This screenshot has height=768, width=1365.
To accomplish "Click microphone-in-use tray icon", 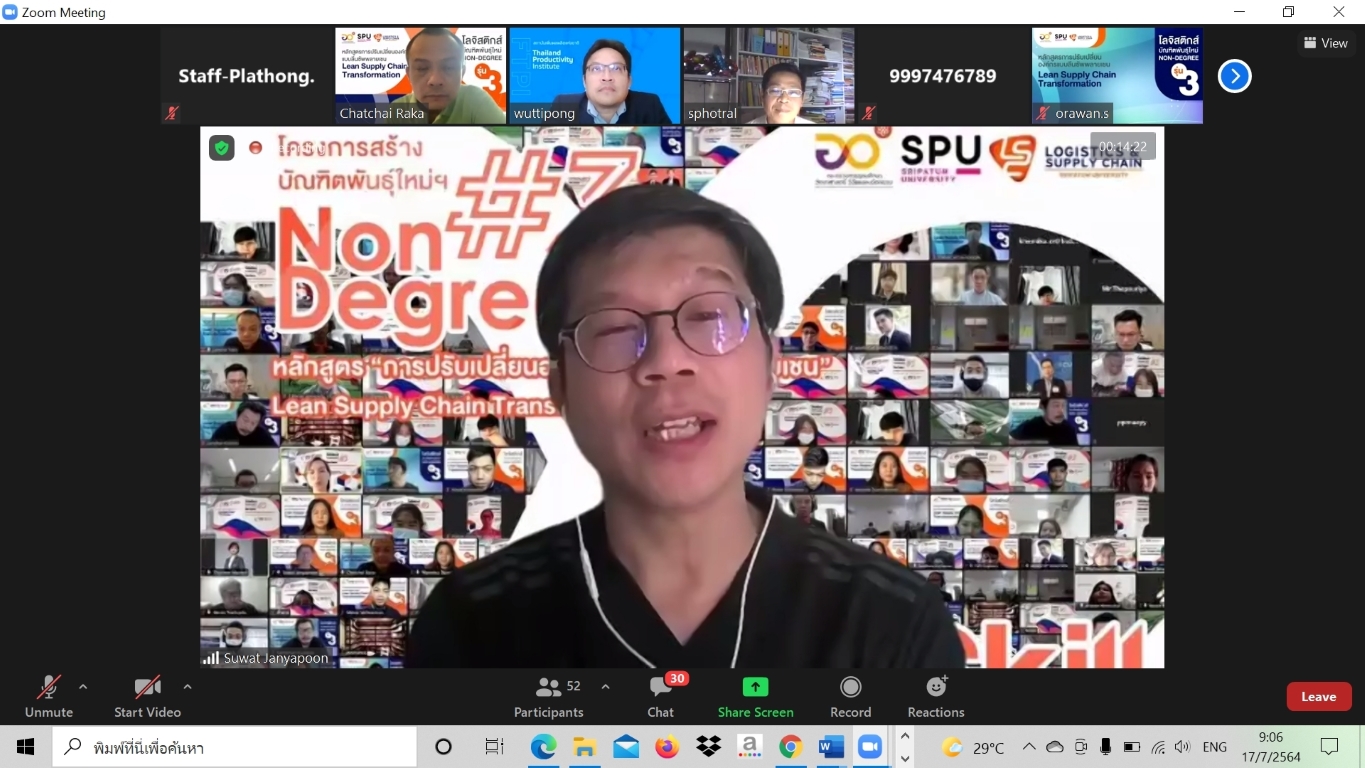I will click(1106, 747).
